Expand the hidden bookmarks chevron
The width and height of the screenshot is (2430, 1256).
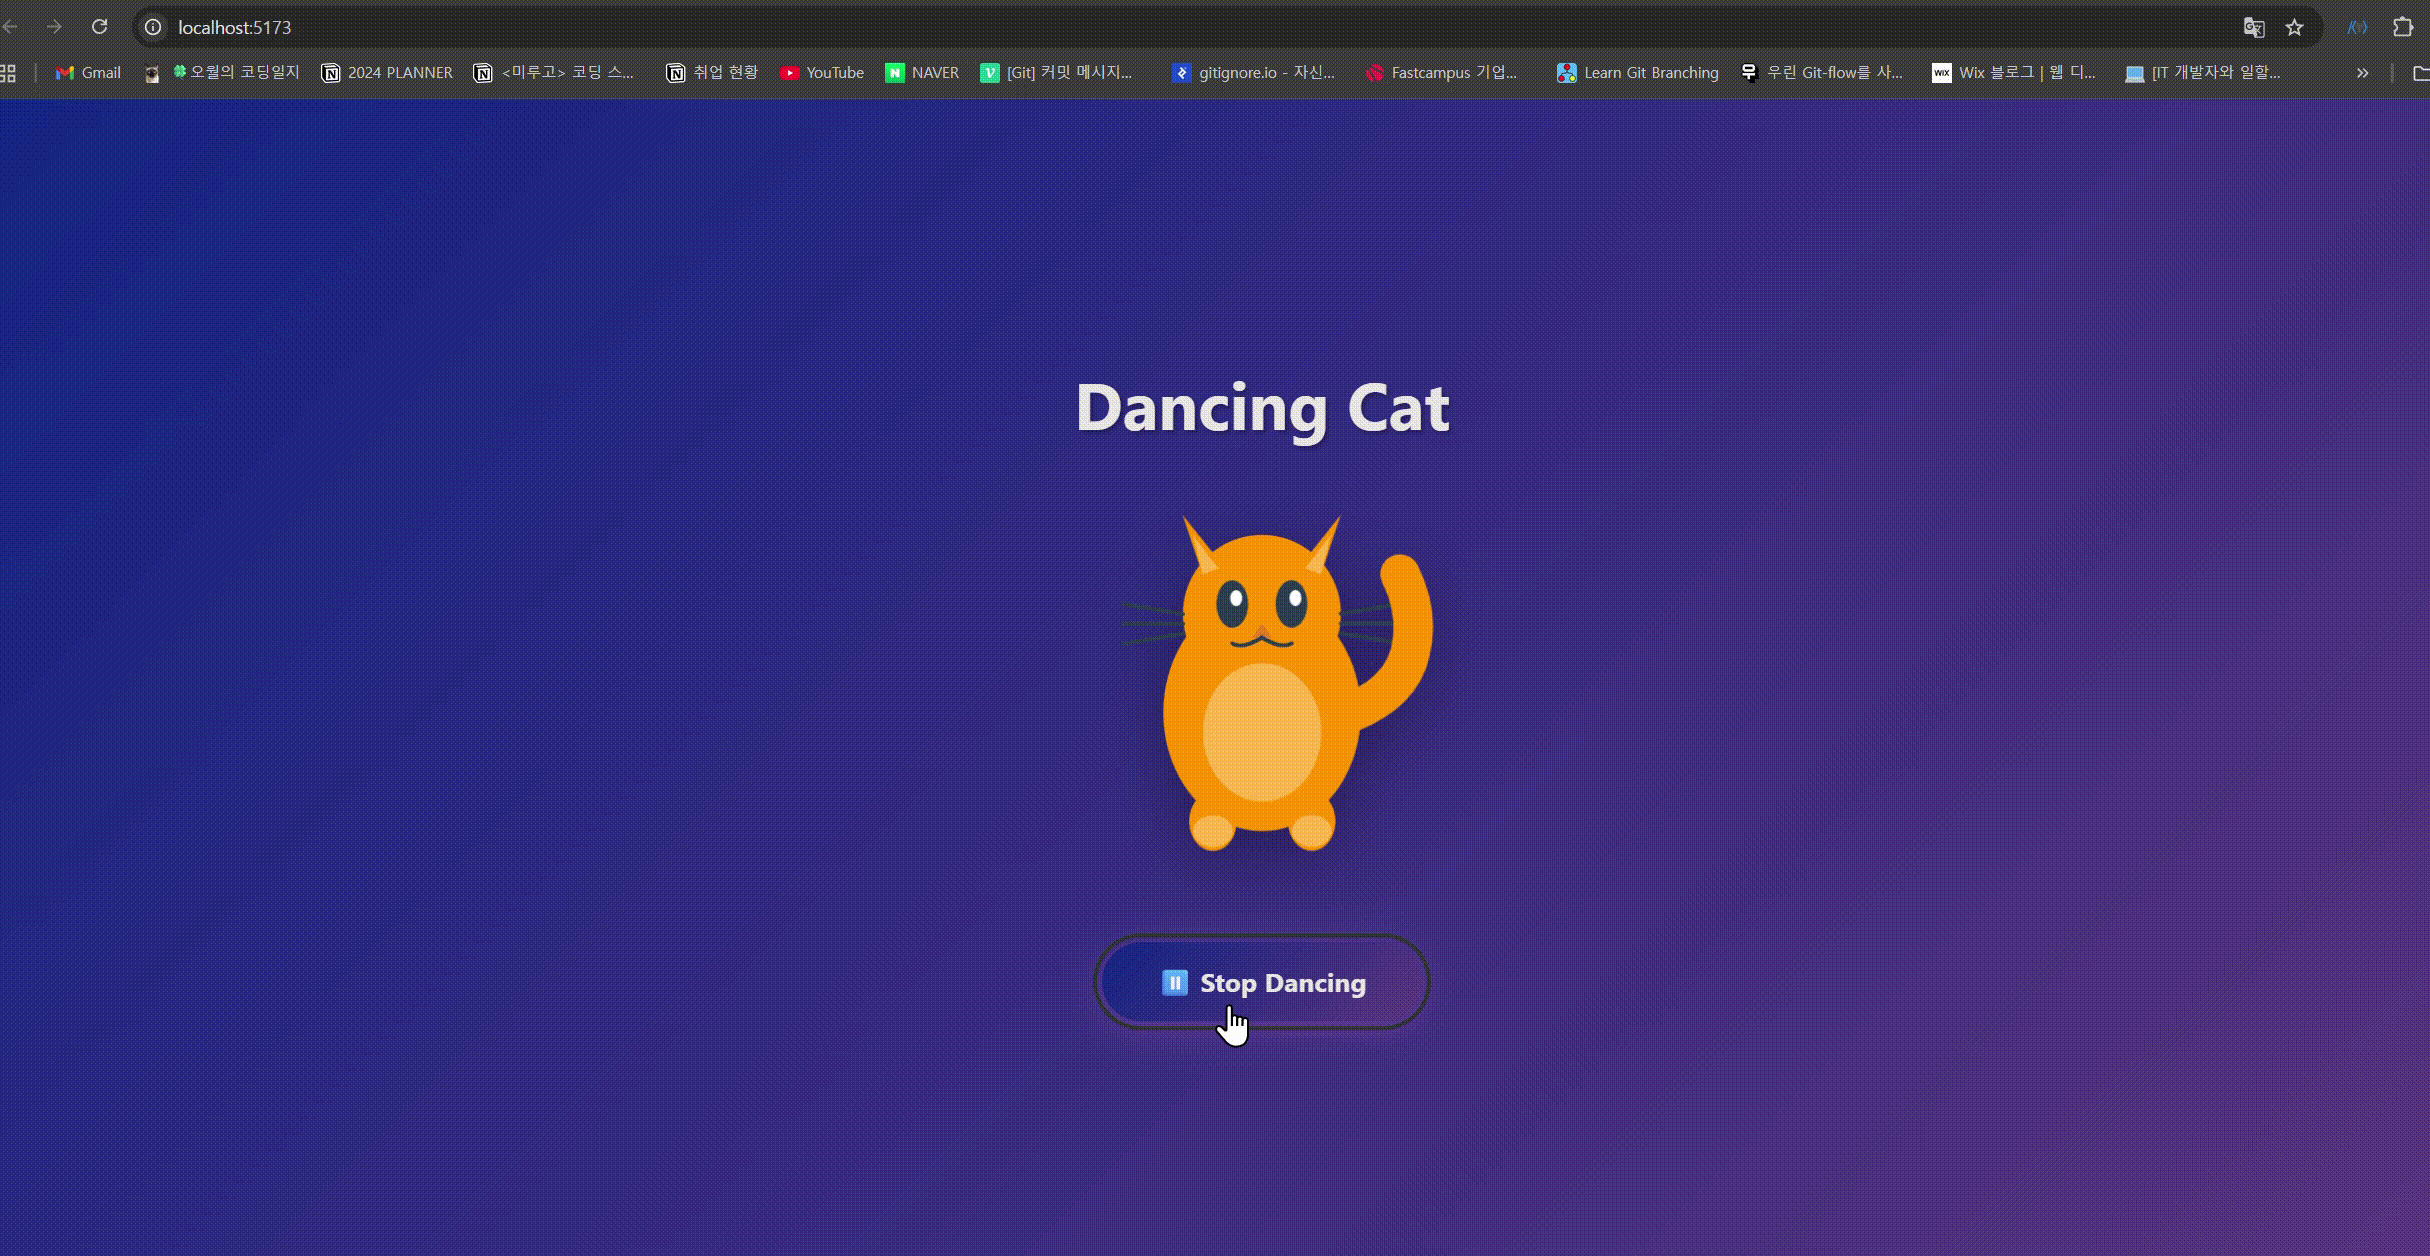pos(2362,73)
